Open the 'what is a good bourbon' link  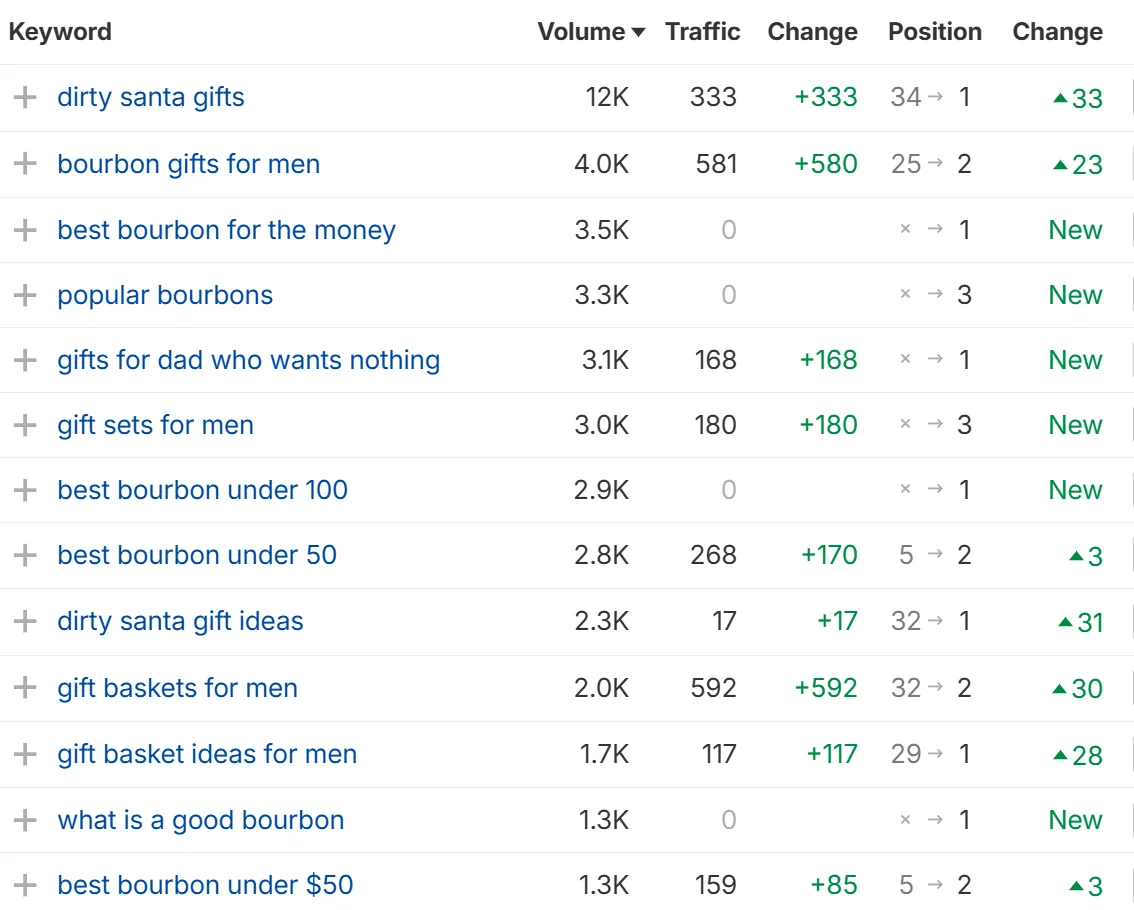click(x=200, y=820)
